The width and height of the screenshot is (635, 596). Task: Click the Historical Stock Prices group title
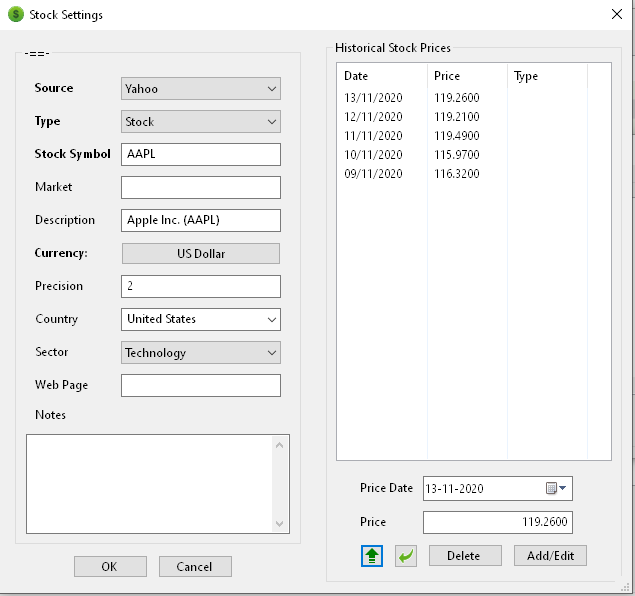pyautogui.click(x=393, y=48)
